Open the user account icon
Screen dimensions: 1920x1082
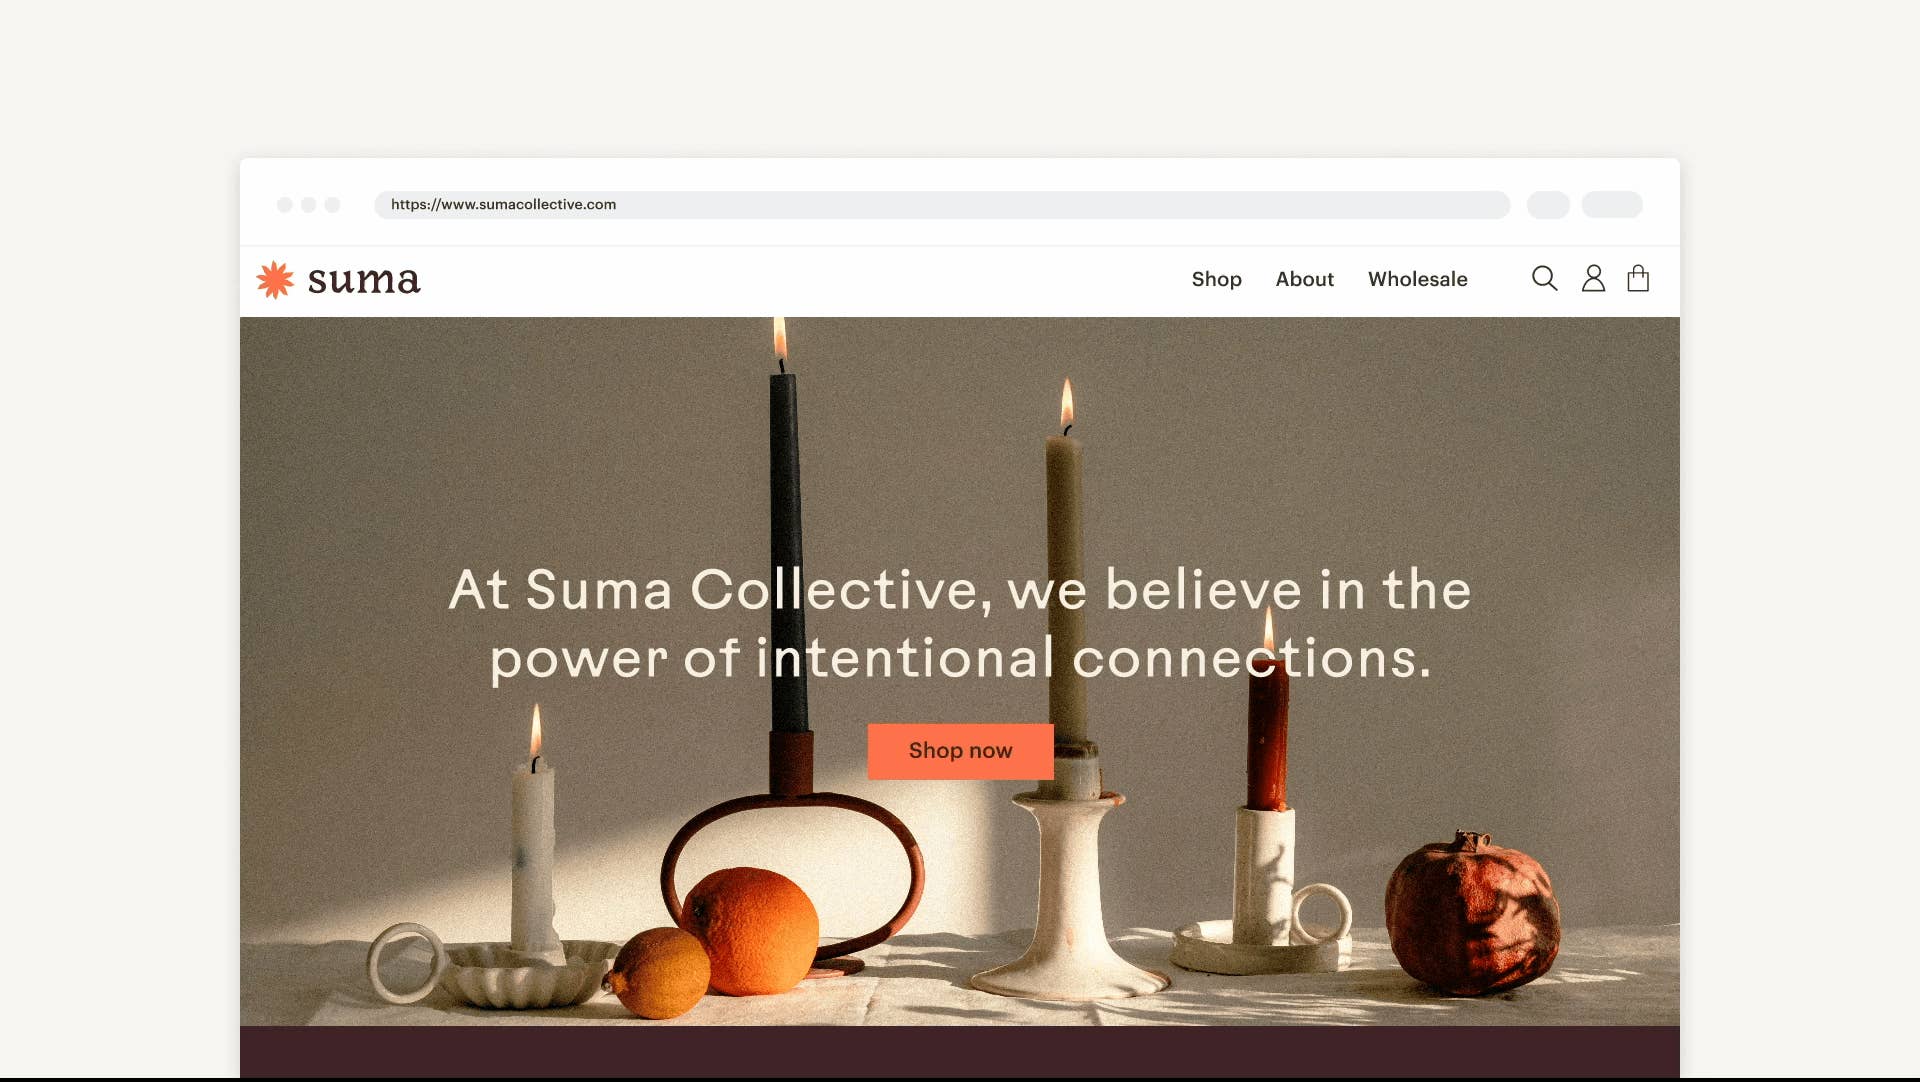tap(1593, 278)
